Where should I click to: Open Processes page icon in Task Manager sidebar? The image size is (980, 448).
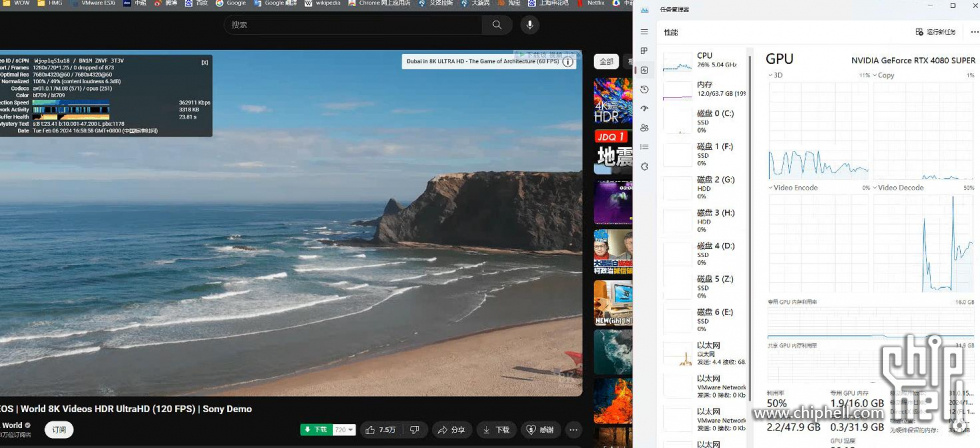(x=644, y=51)
